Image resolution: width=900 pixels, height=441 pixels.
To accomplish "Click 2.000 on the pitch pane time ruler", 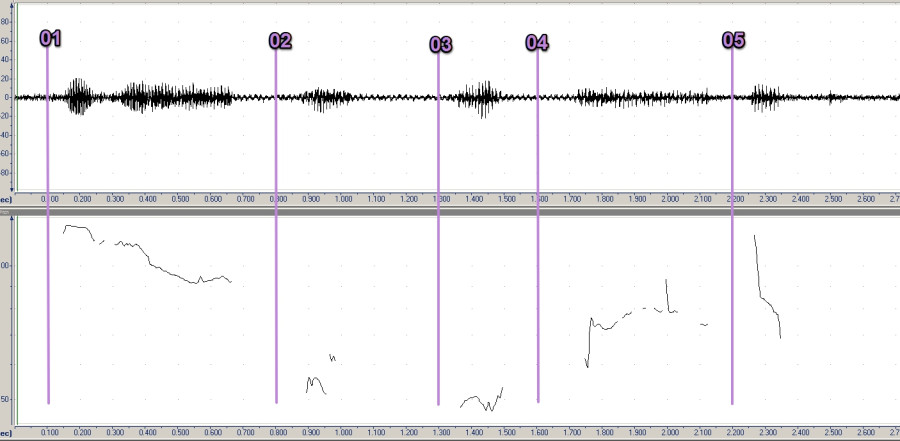I will point(670,432).
